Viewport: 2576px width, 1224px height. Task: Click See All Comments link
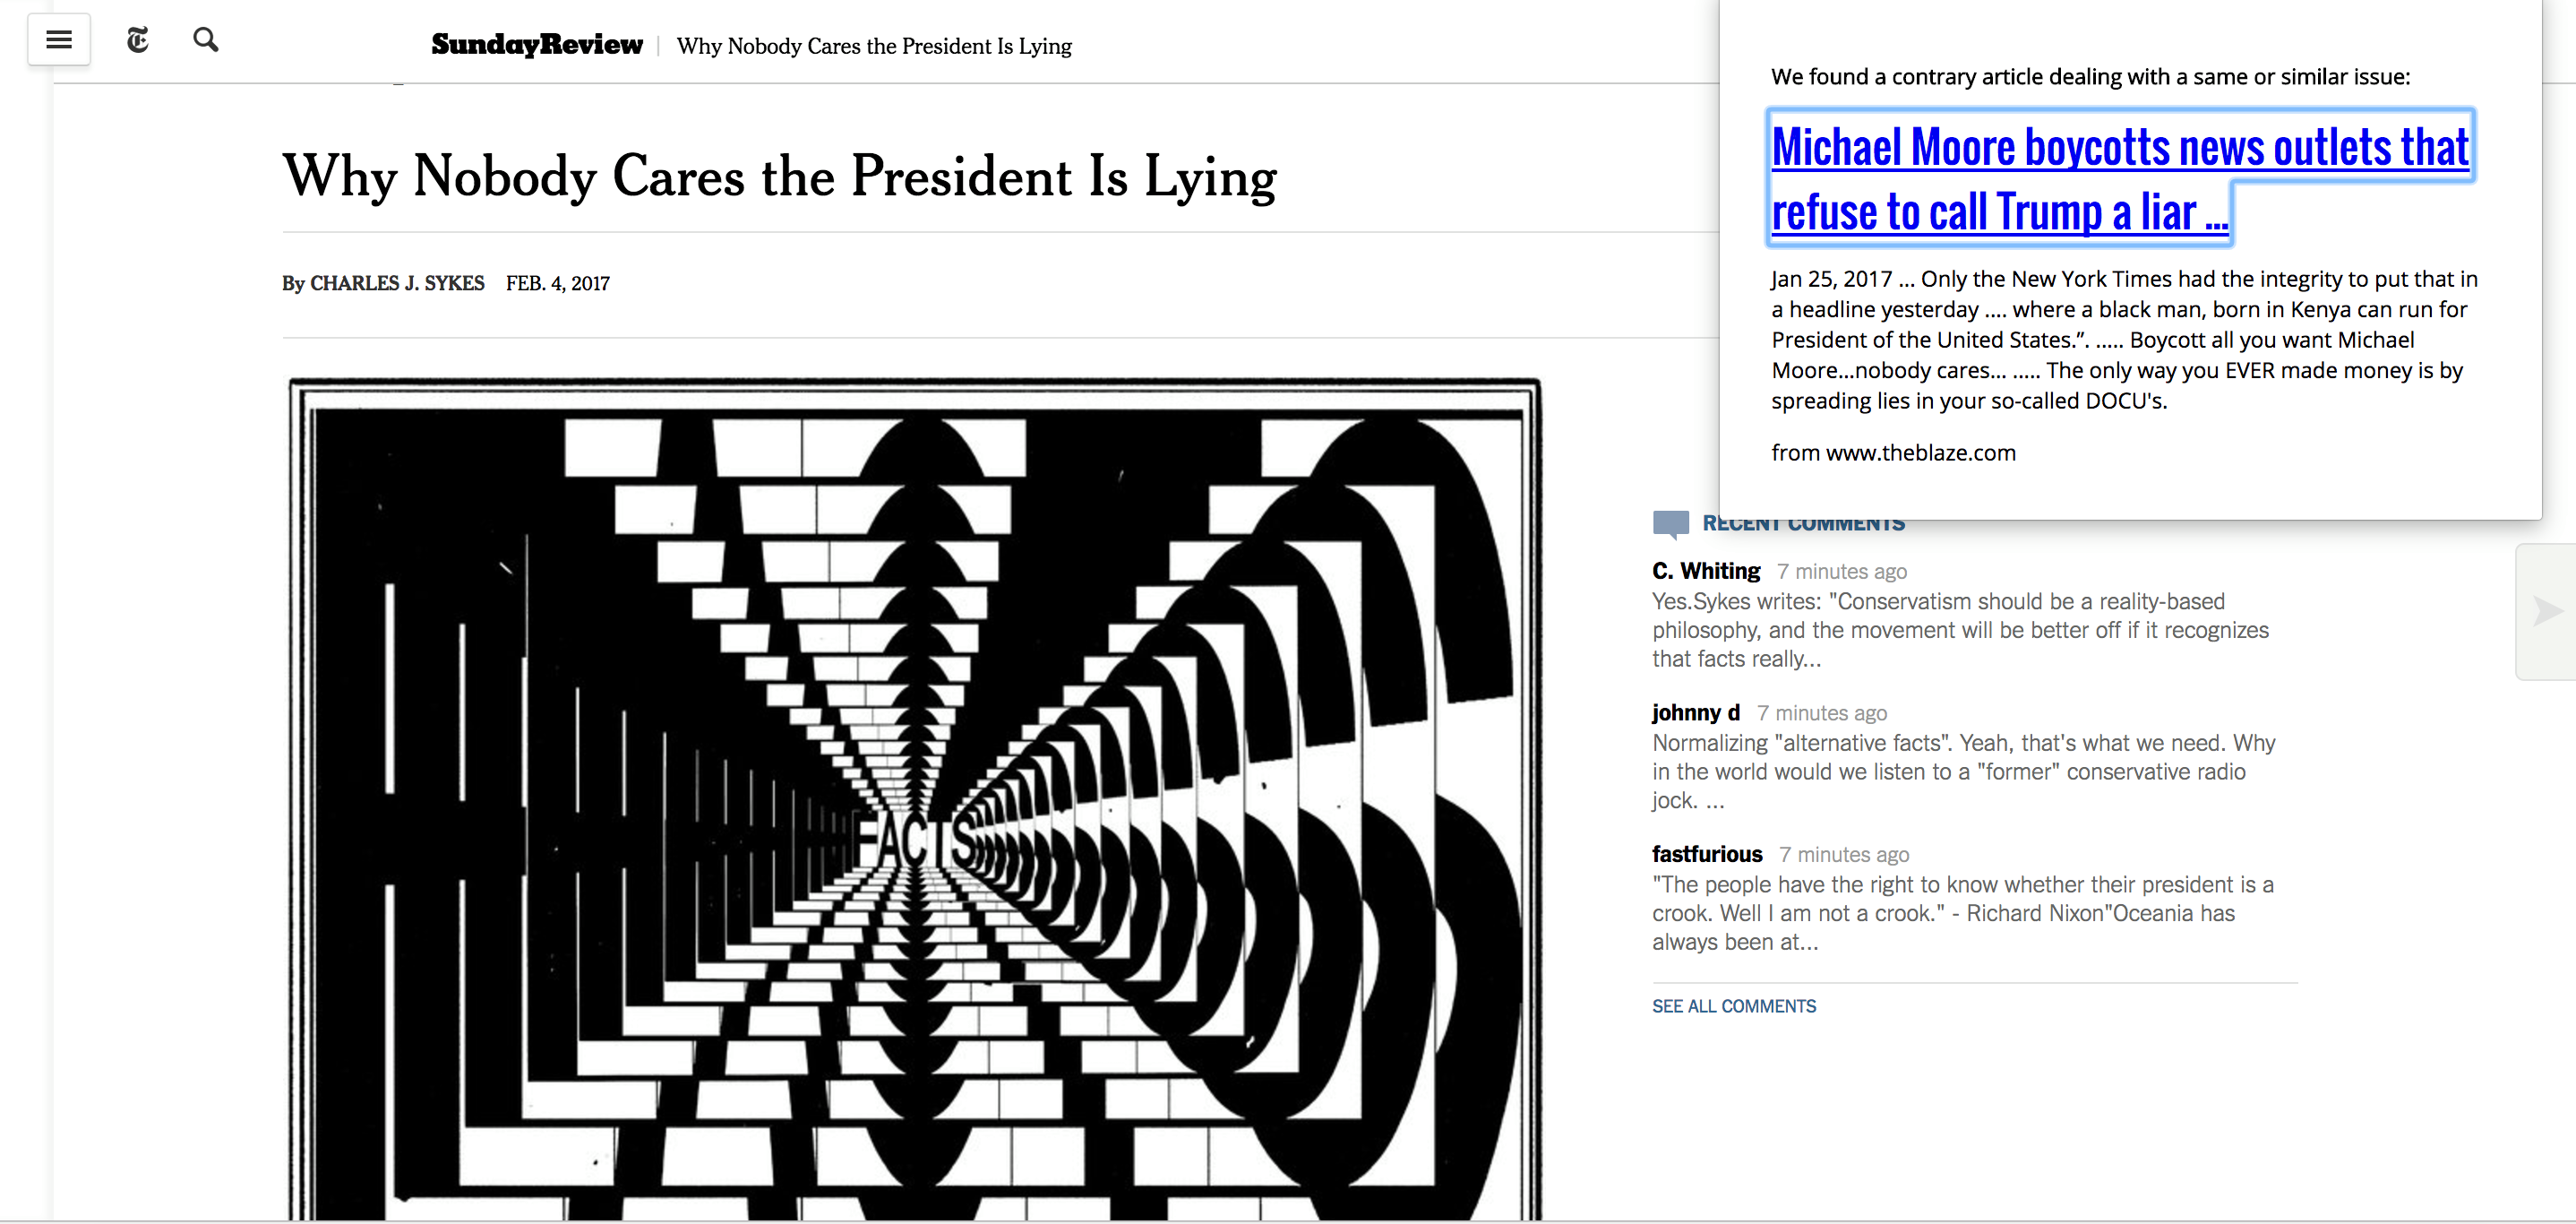coord(1734,1006)
